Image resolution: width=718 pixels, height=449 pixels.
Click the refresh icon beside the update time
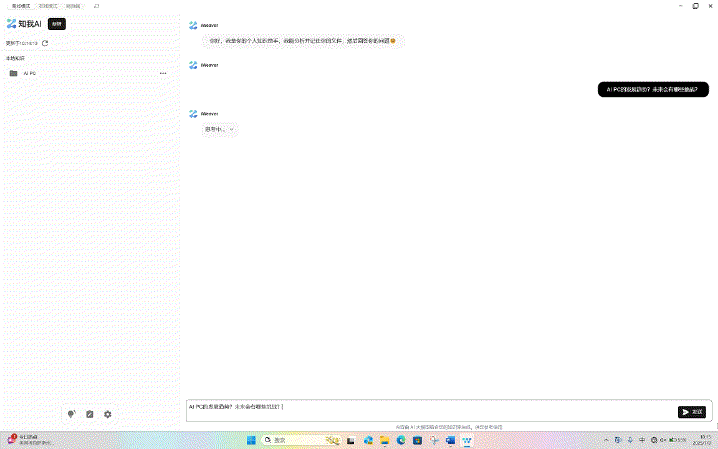coord(45,43)
